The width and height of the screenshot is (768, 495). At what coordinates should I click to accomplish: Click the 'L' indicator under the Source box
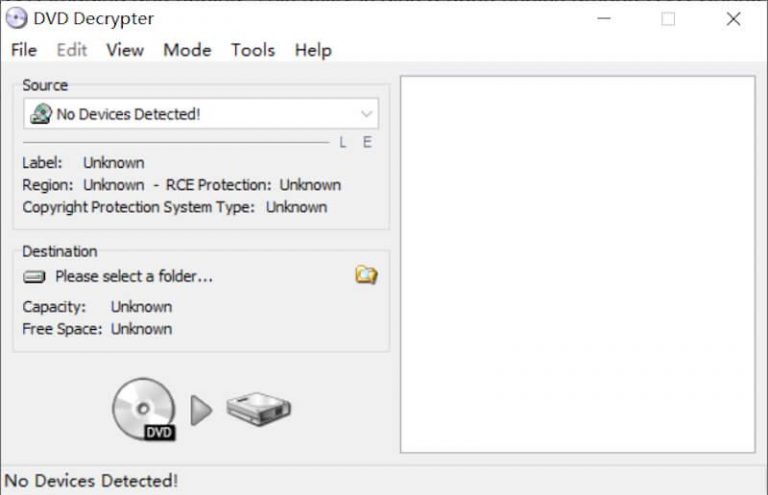tap(343, 143)
